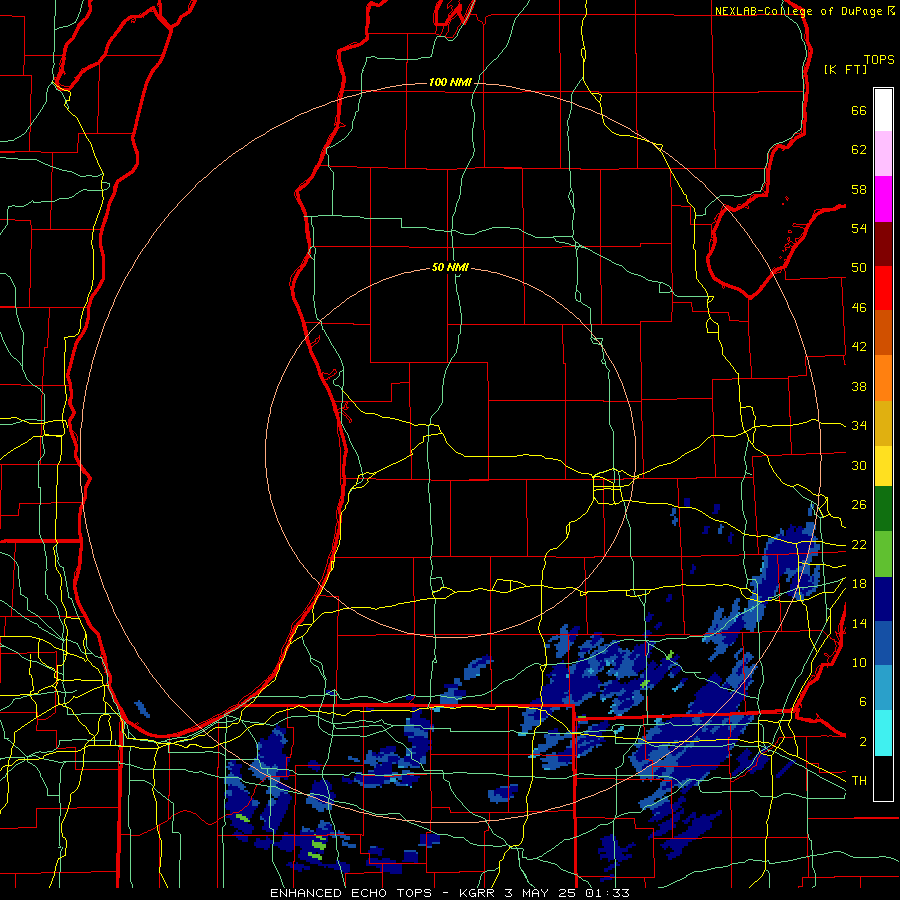Click the bright yellow legend swatch
Screen dimensions: 900x900
point(883,465)
